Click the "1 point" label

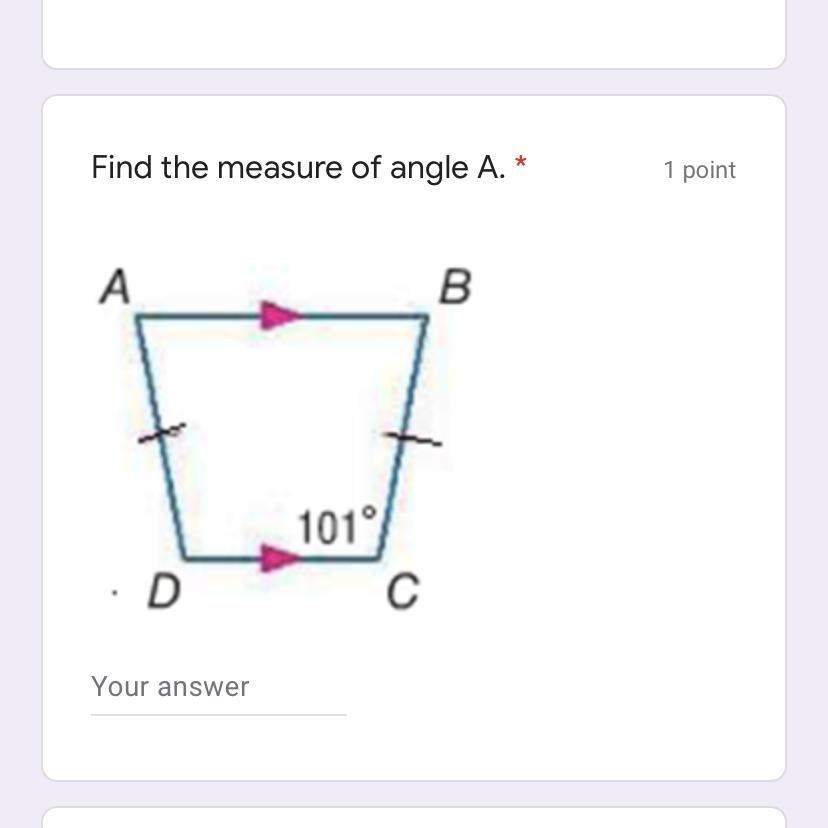(x=699, y=170)
